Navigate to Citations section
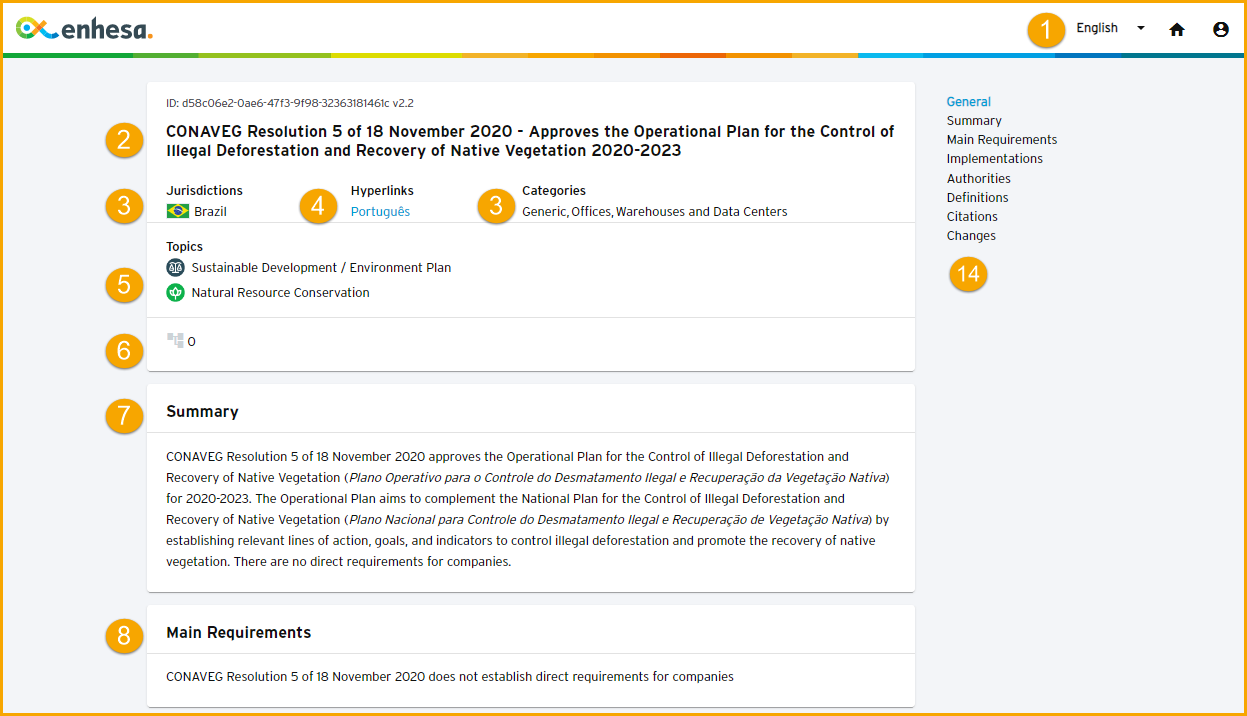 point(972,217)
